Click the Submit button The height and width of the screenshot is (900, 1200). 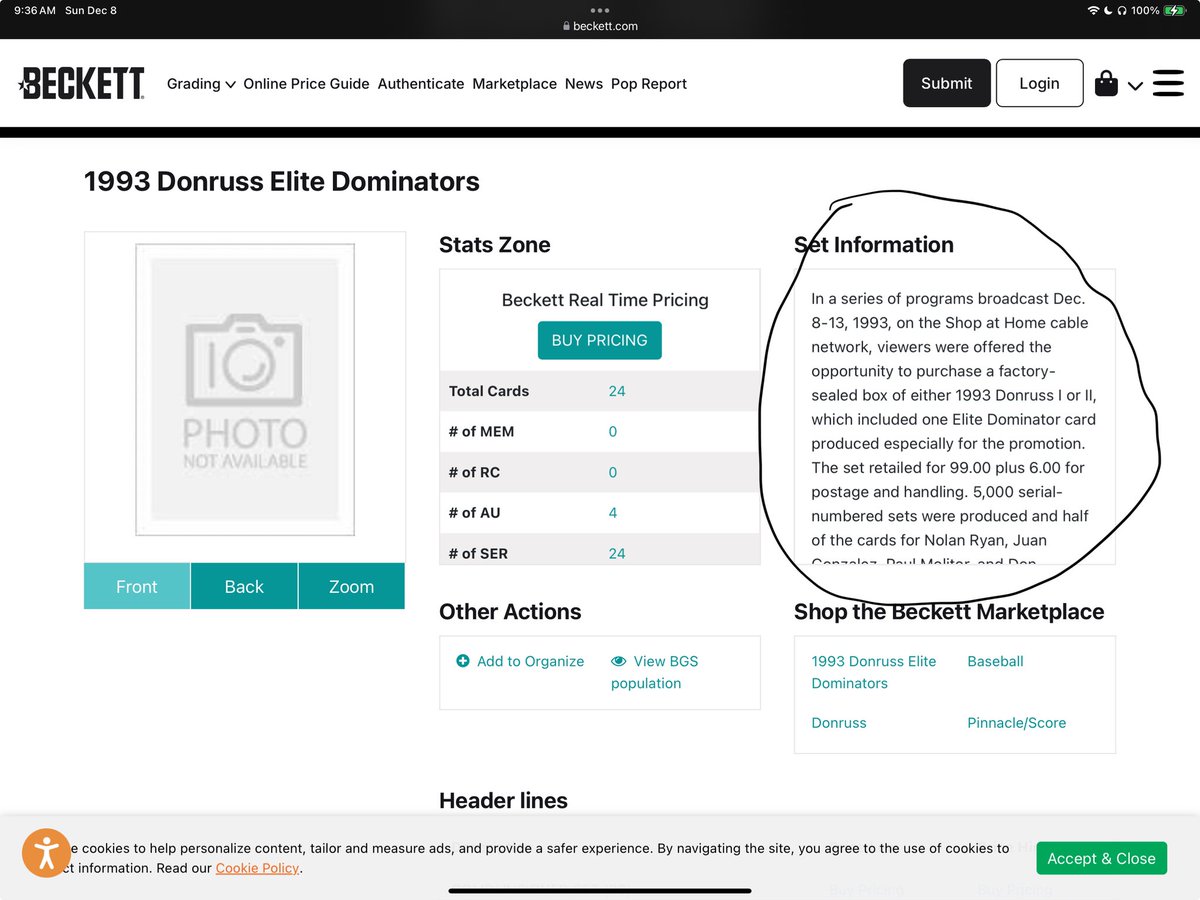coord(947,83)
